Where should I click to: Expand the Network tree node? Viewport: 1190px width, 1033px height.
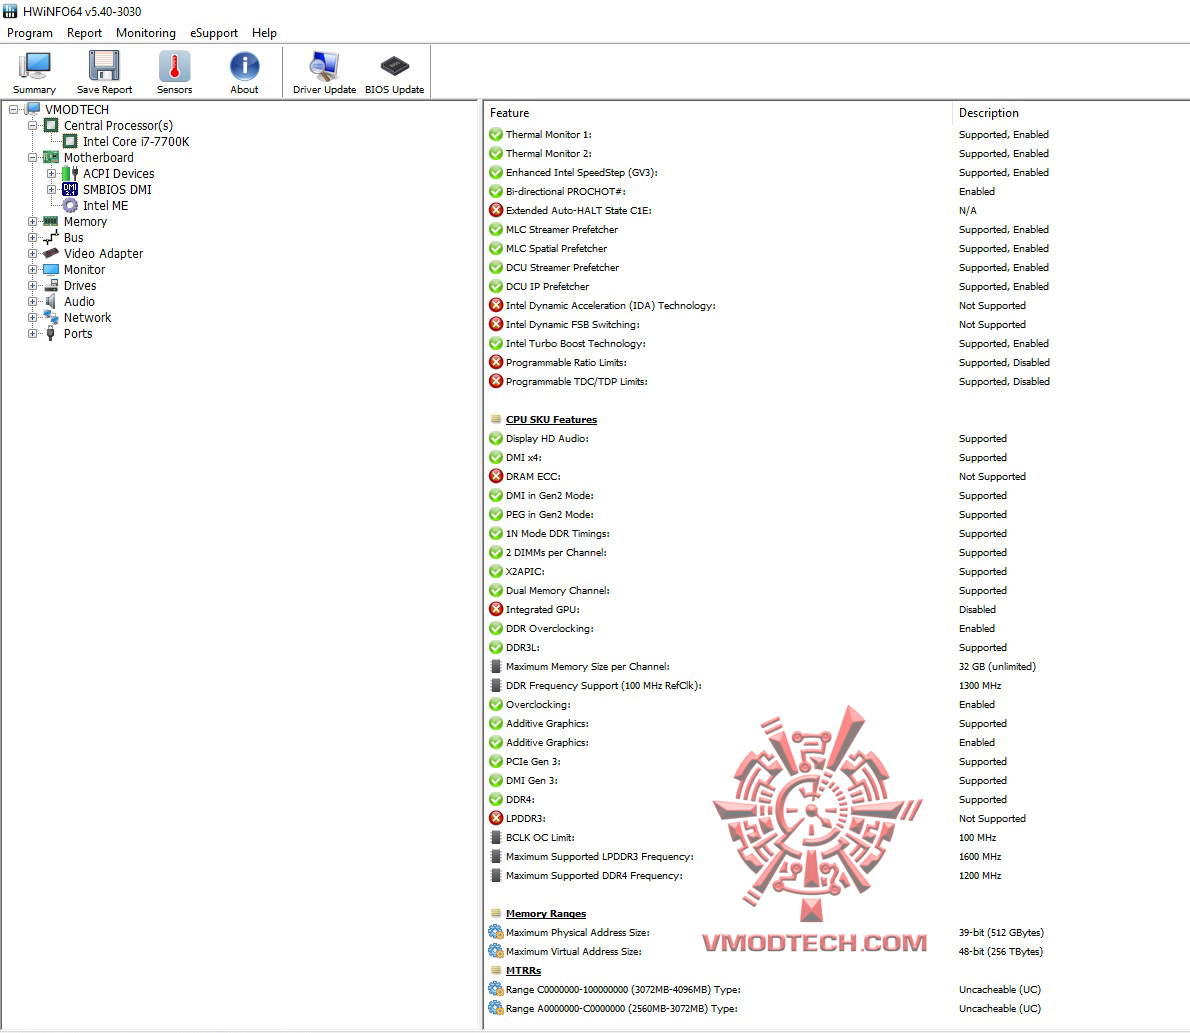[x=32, y=317]
